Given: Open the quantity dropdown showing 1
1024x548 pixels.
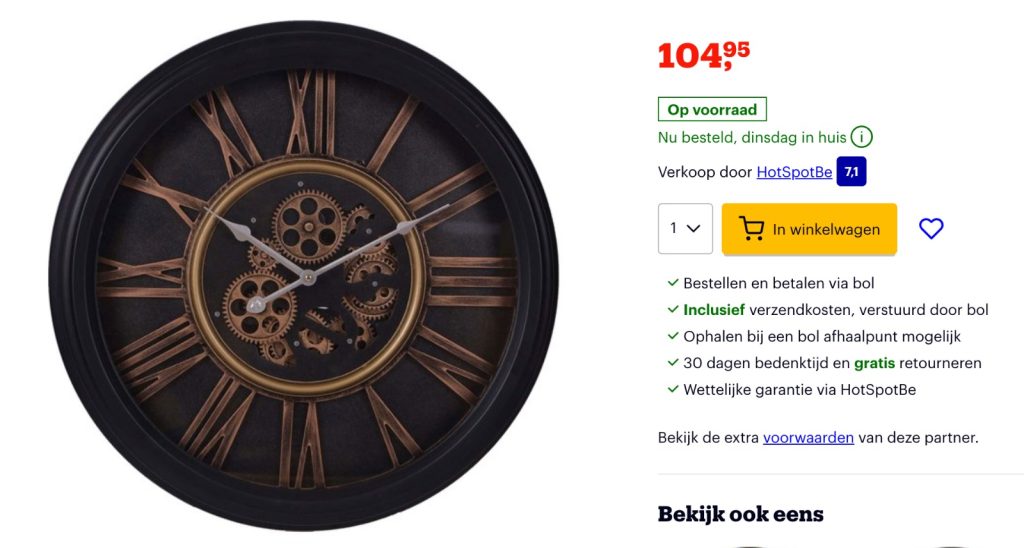Looking at the screenshot, I should 685,229.
